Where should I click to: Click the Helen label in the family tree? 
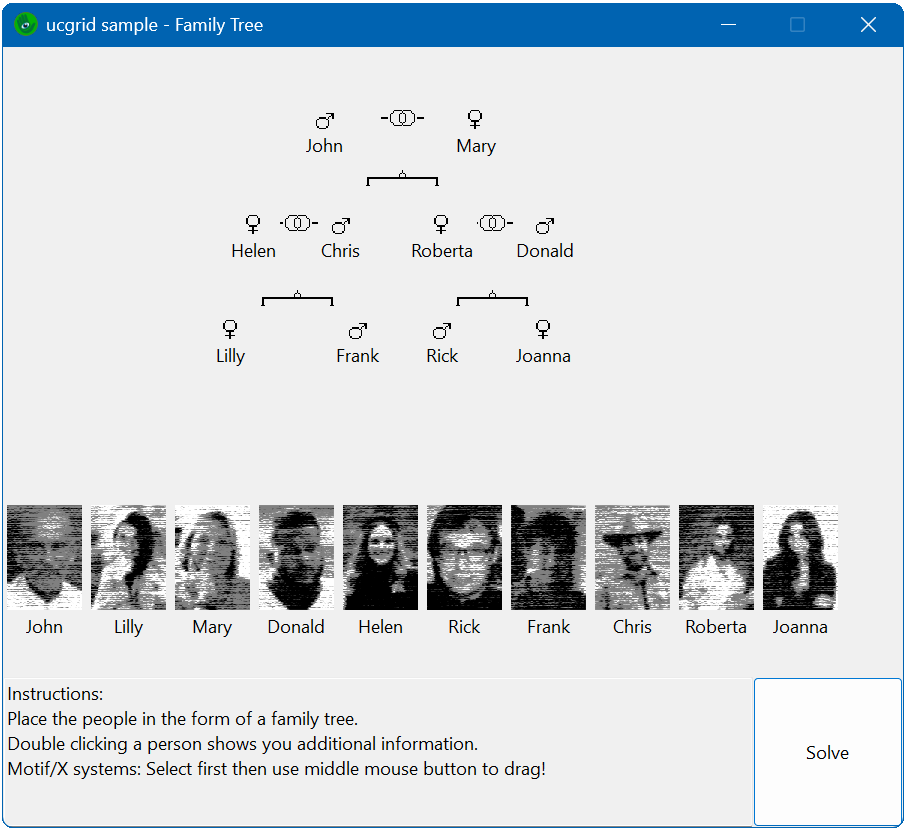pos(253,251)
